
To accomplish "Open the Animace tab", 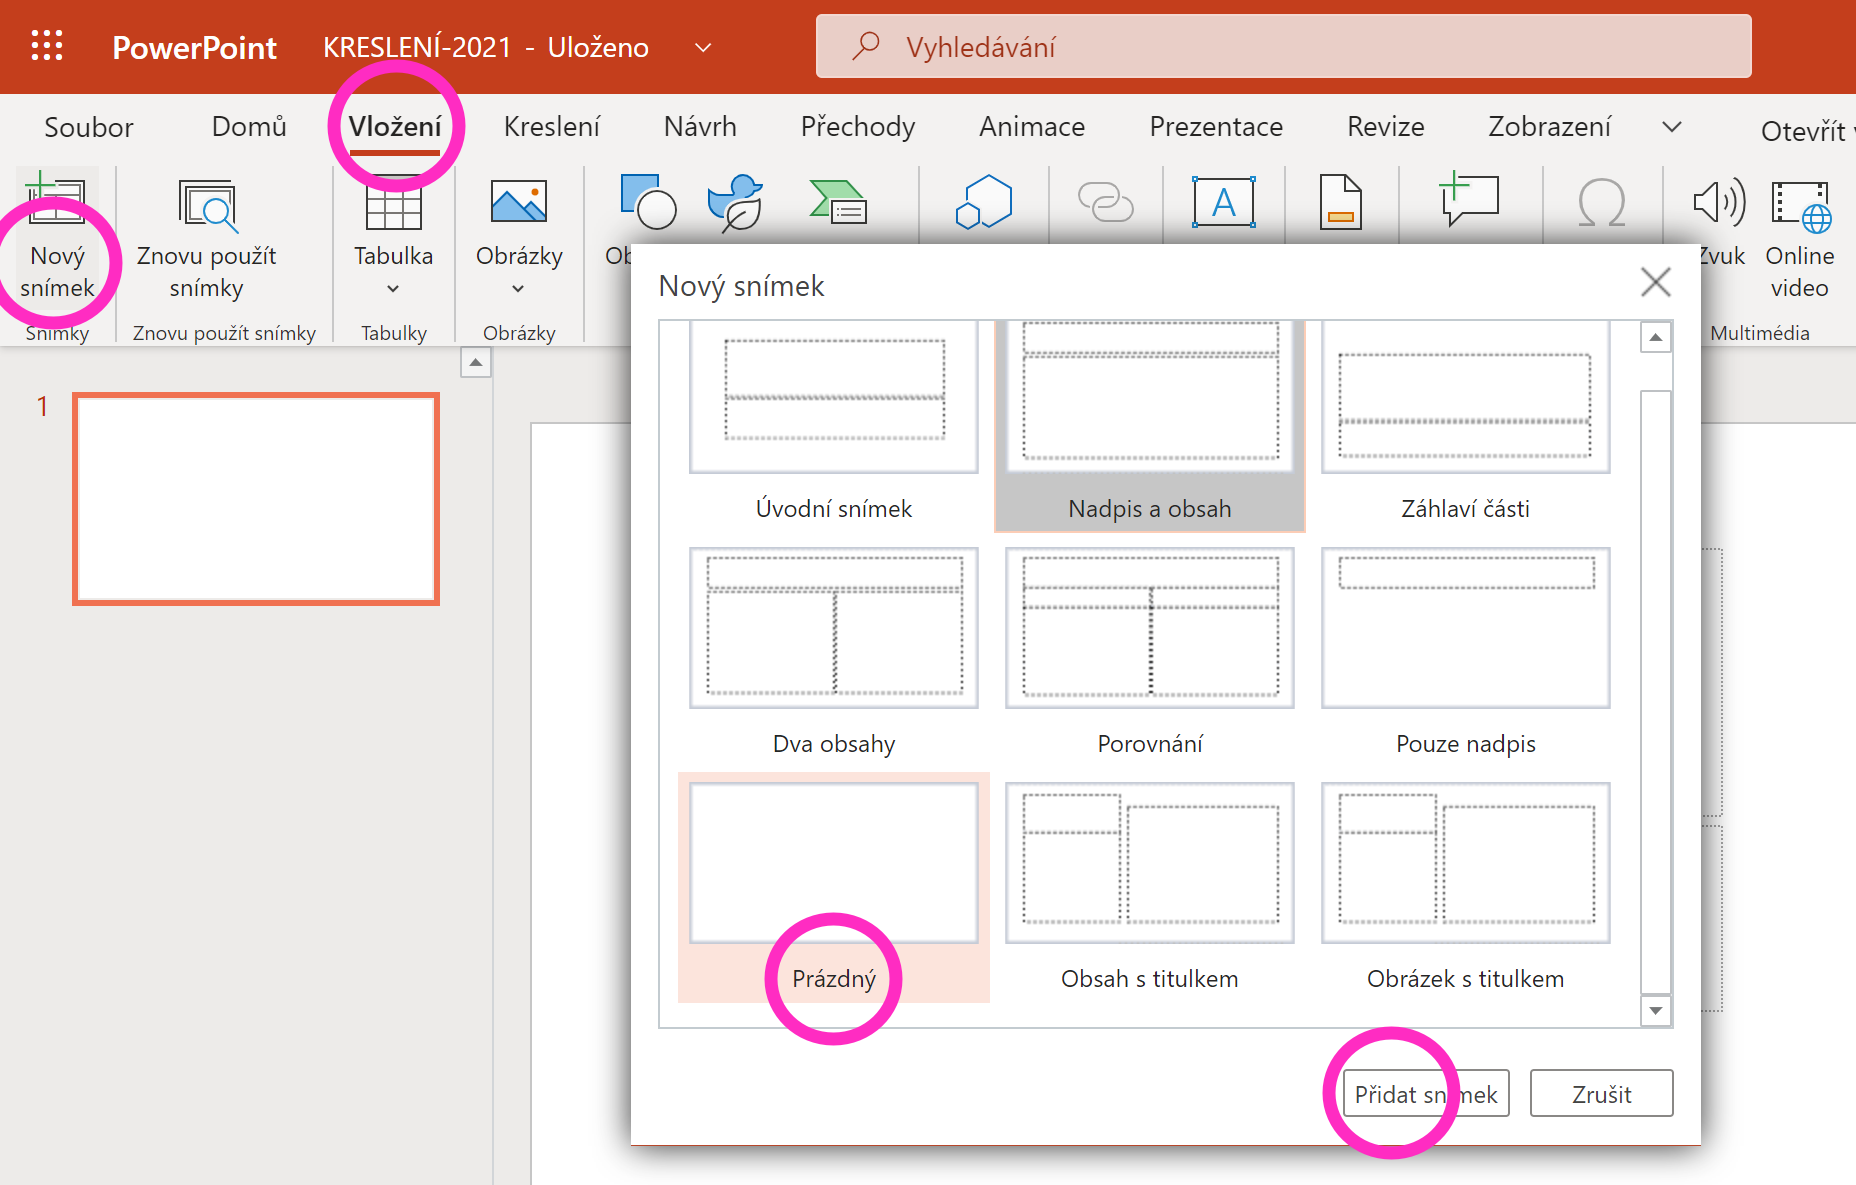I will (x=1031, y=127).
